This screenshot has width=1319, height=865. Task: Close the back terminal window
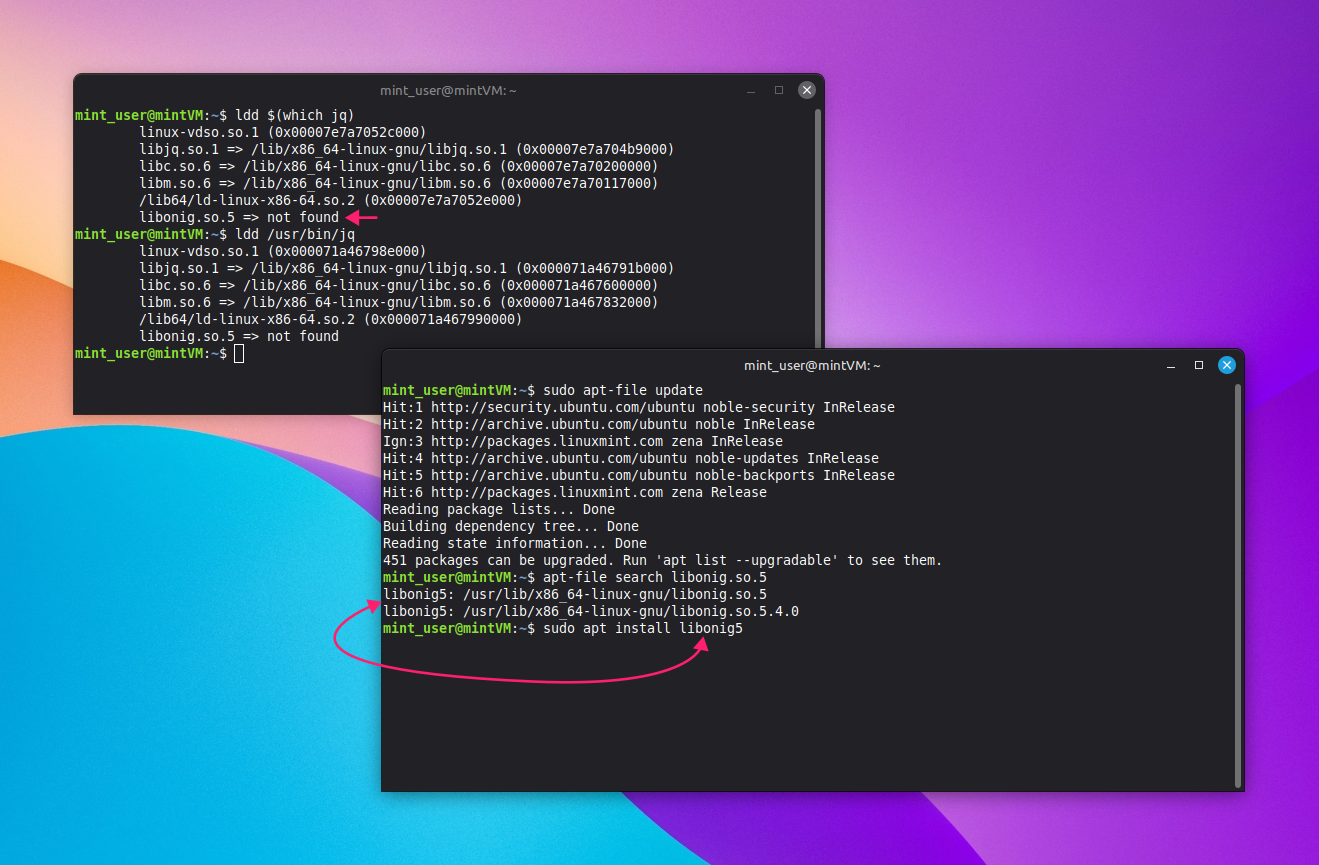pos(807,90)
